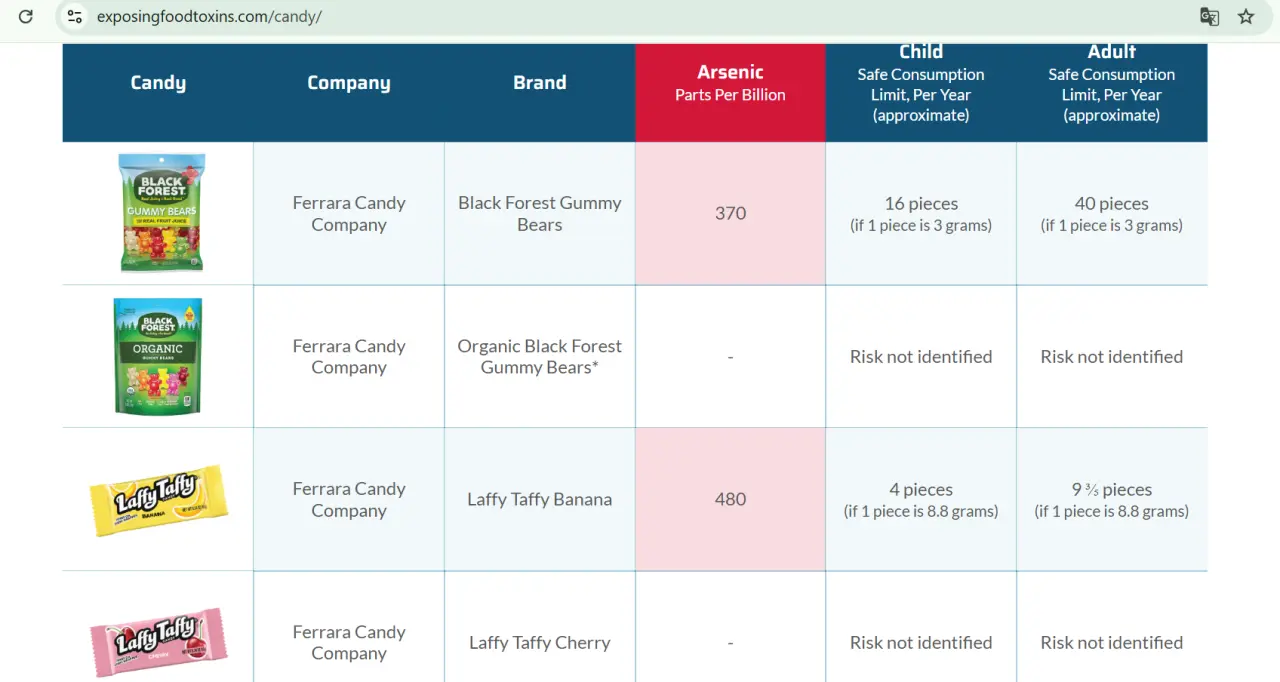Reload the page with the refresh icon

click(26, 17)
